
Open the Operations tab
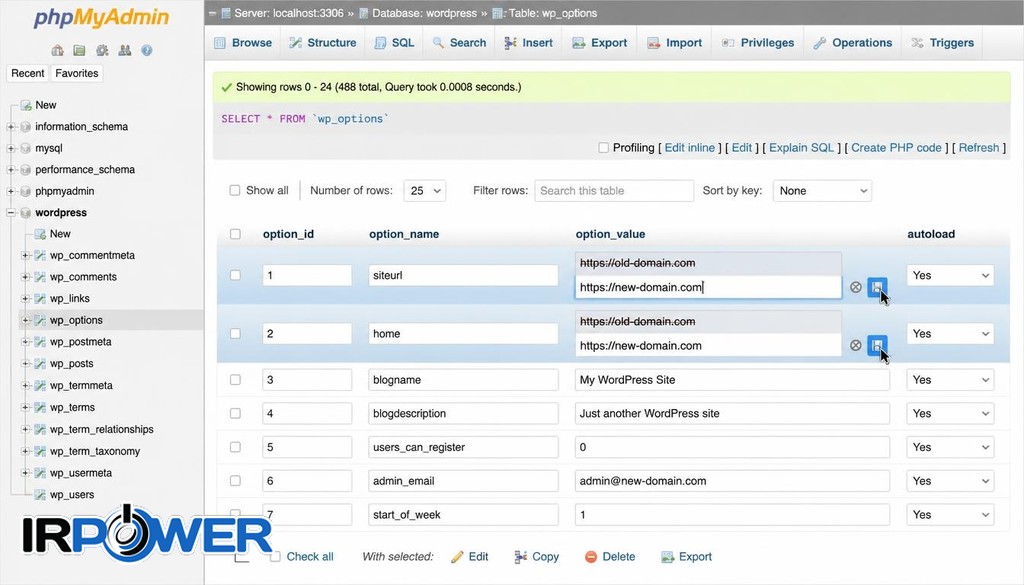point(853,43)
